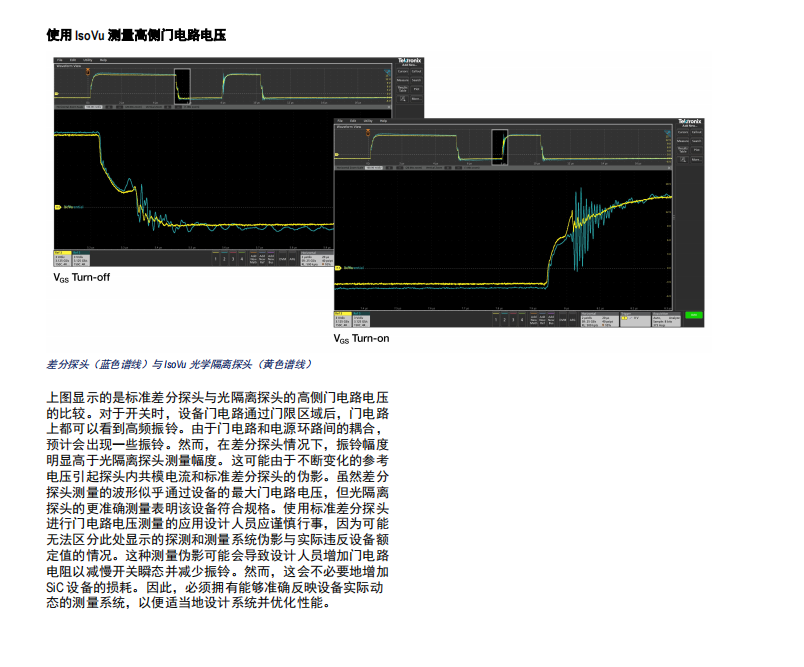Enable DVM in the Turn-off scope
The width and height of the screenshot is (804, 667).
[x=283, y=259]
